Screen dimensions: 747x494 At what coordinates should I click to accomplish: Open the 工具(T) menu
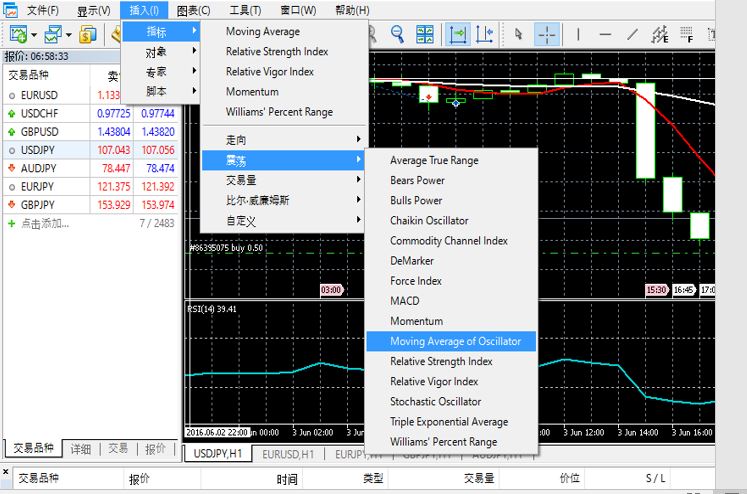click(245, 10)
